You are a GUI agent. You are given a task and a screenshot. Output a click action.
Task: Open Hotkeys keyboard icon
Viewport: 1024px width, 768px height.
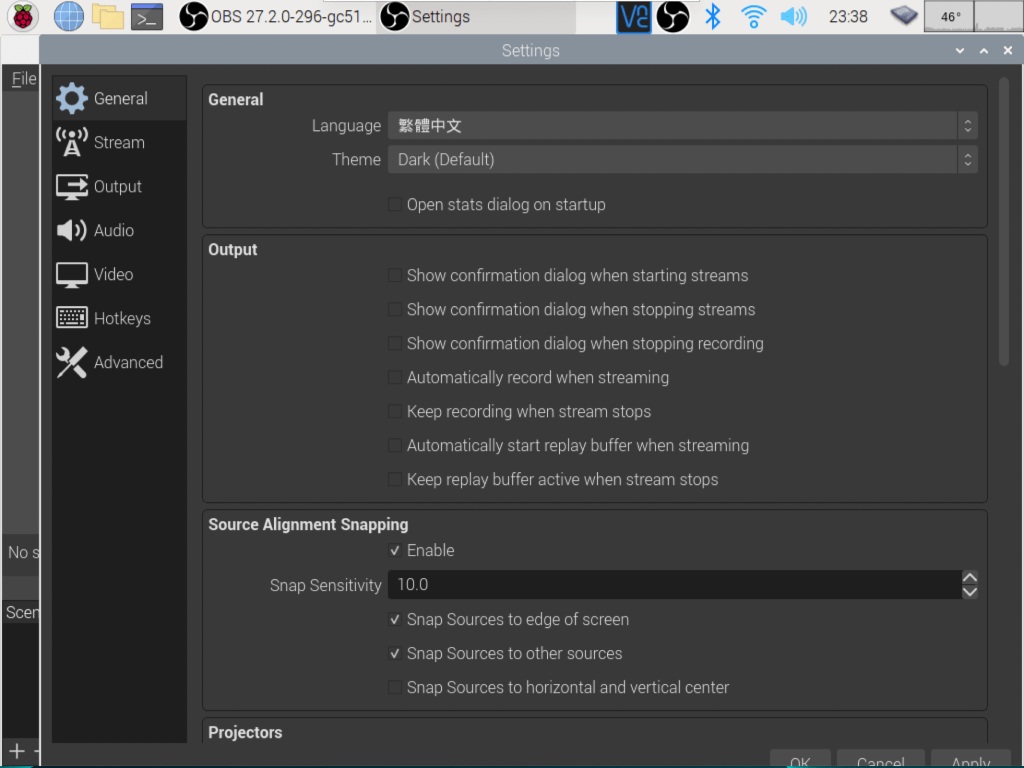72,318
